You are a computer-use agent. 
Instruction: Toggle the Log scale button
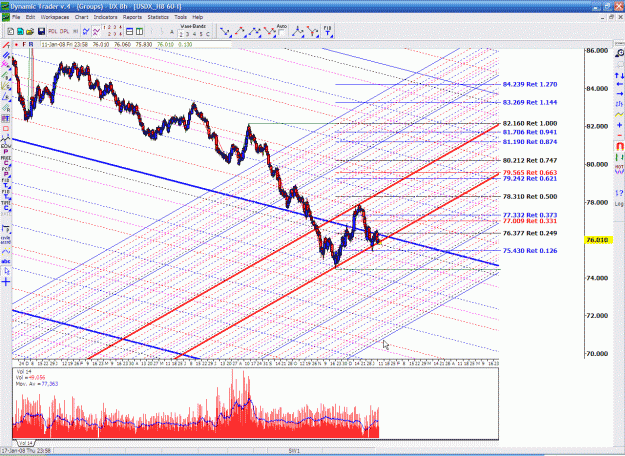click(x=619, y=204)
